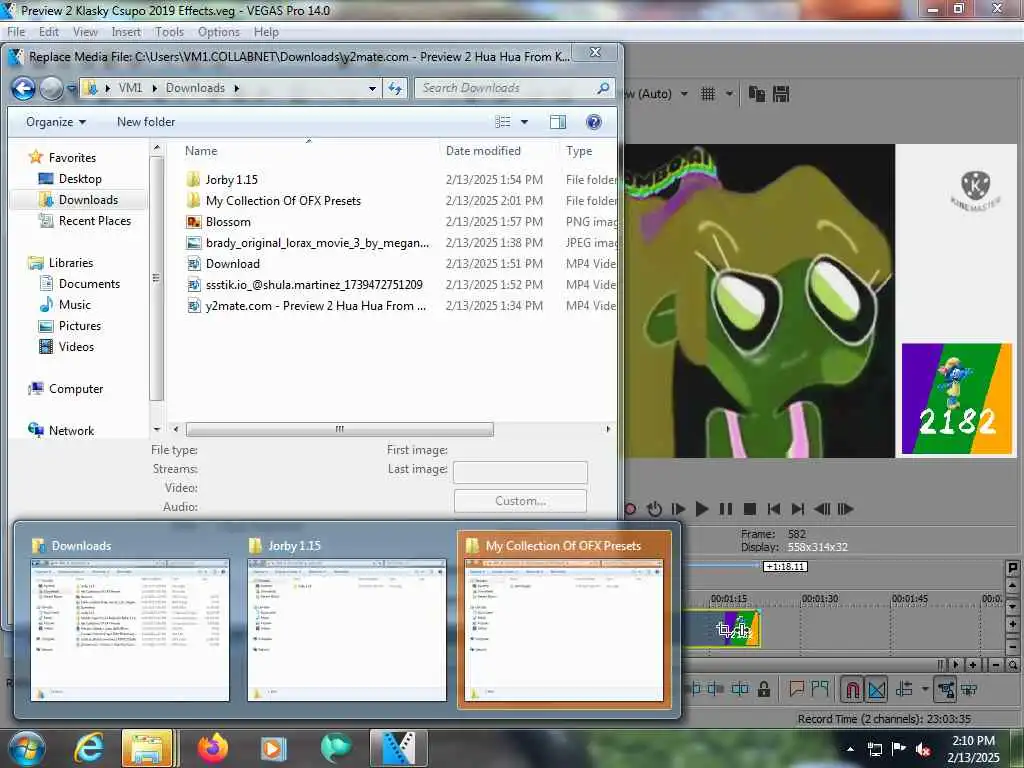Open the Overlays grid dropdown arrow
This screenshot has width=1024, height=768.
[x=729, y=94]
